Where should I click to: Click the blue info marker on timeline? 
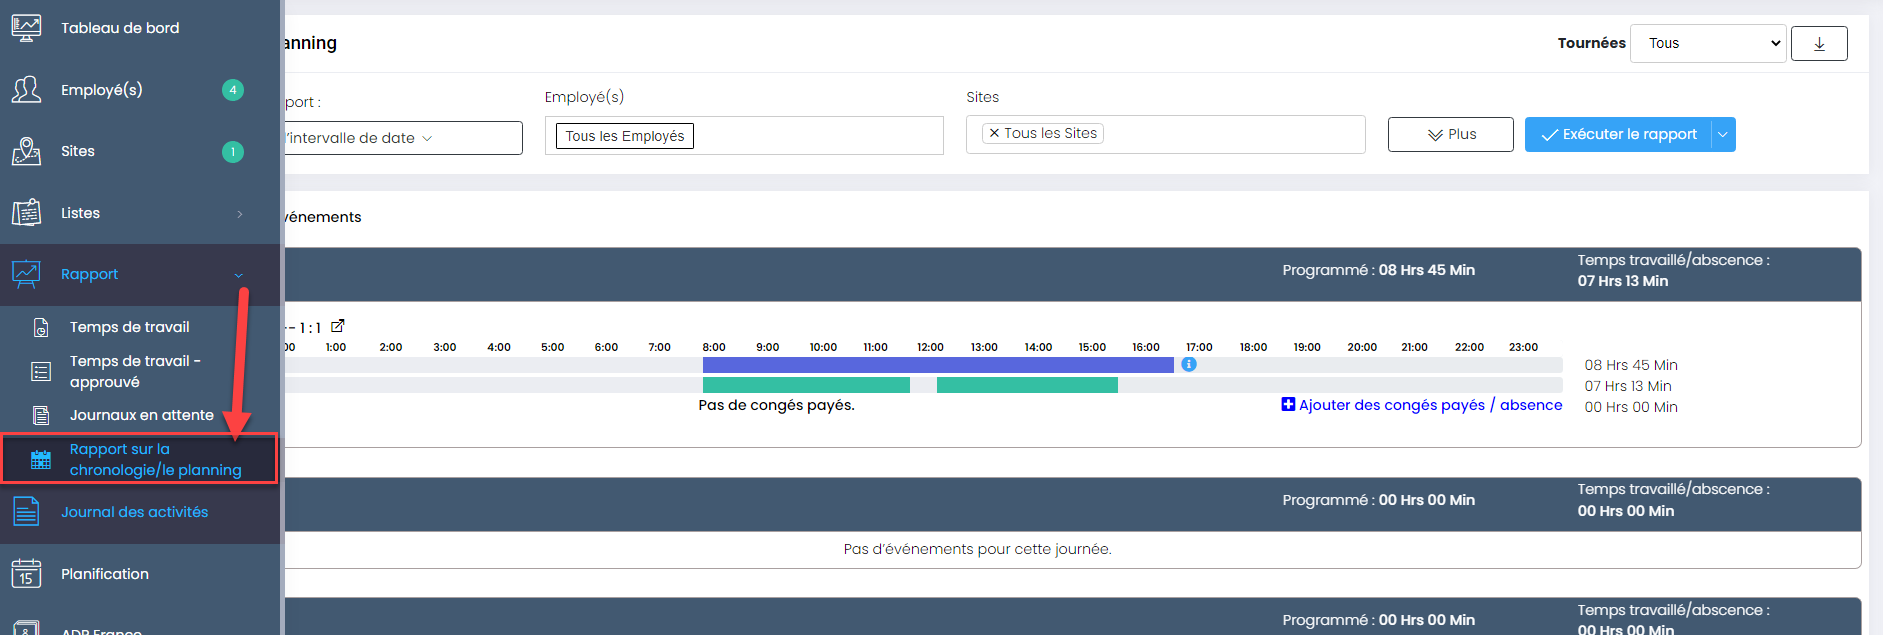(x=1189, y=365)
